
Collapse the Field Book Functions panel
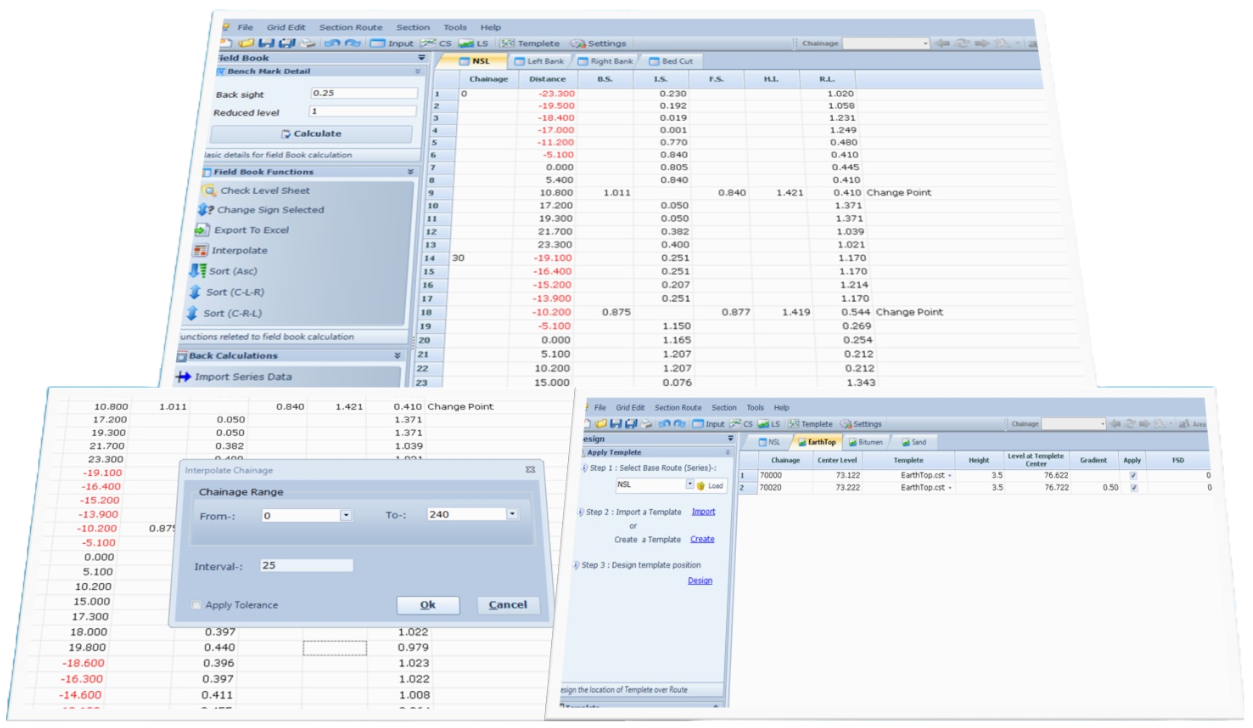(x=410, y=172)
